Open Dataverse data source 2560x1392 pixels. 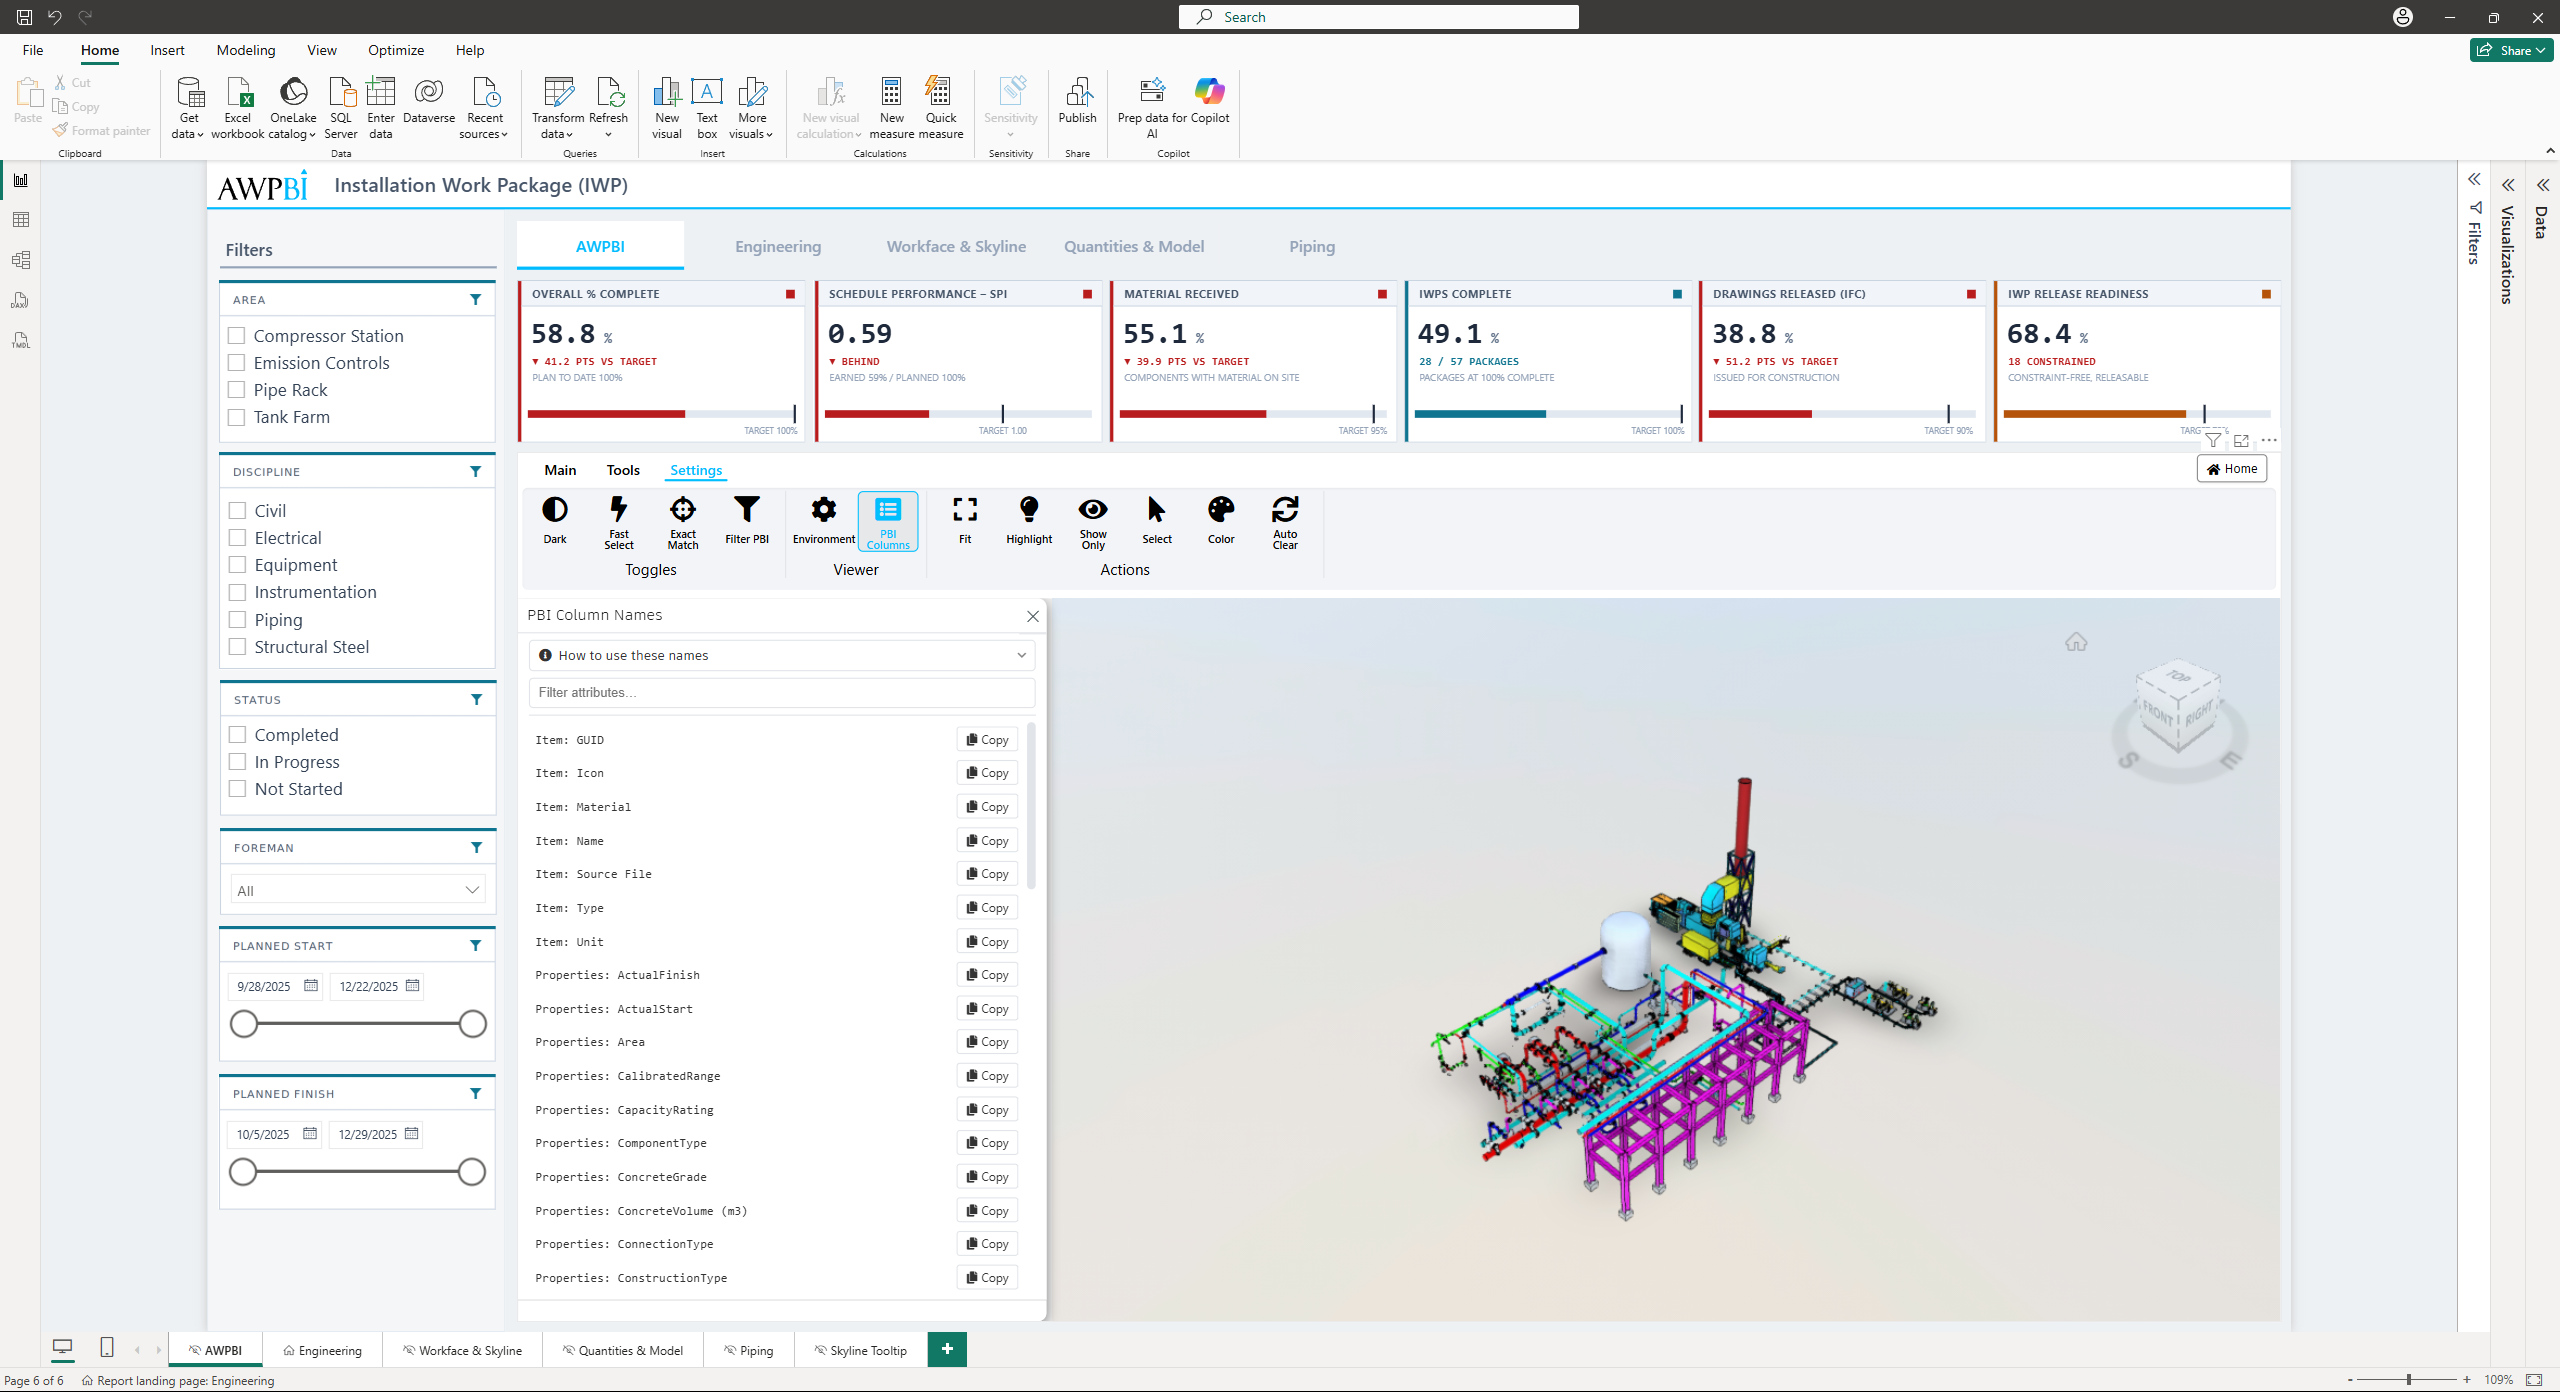429,100
